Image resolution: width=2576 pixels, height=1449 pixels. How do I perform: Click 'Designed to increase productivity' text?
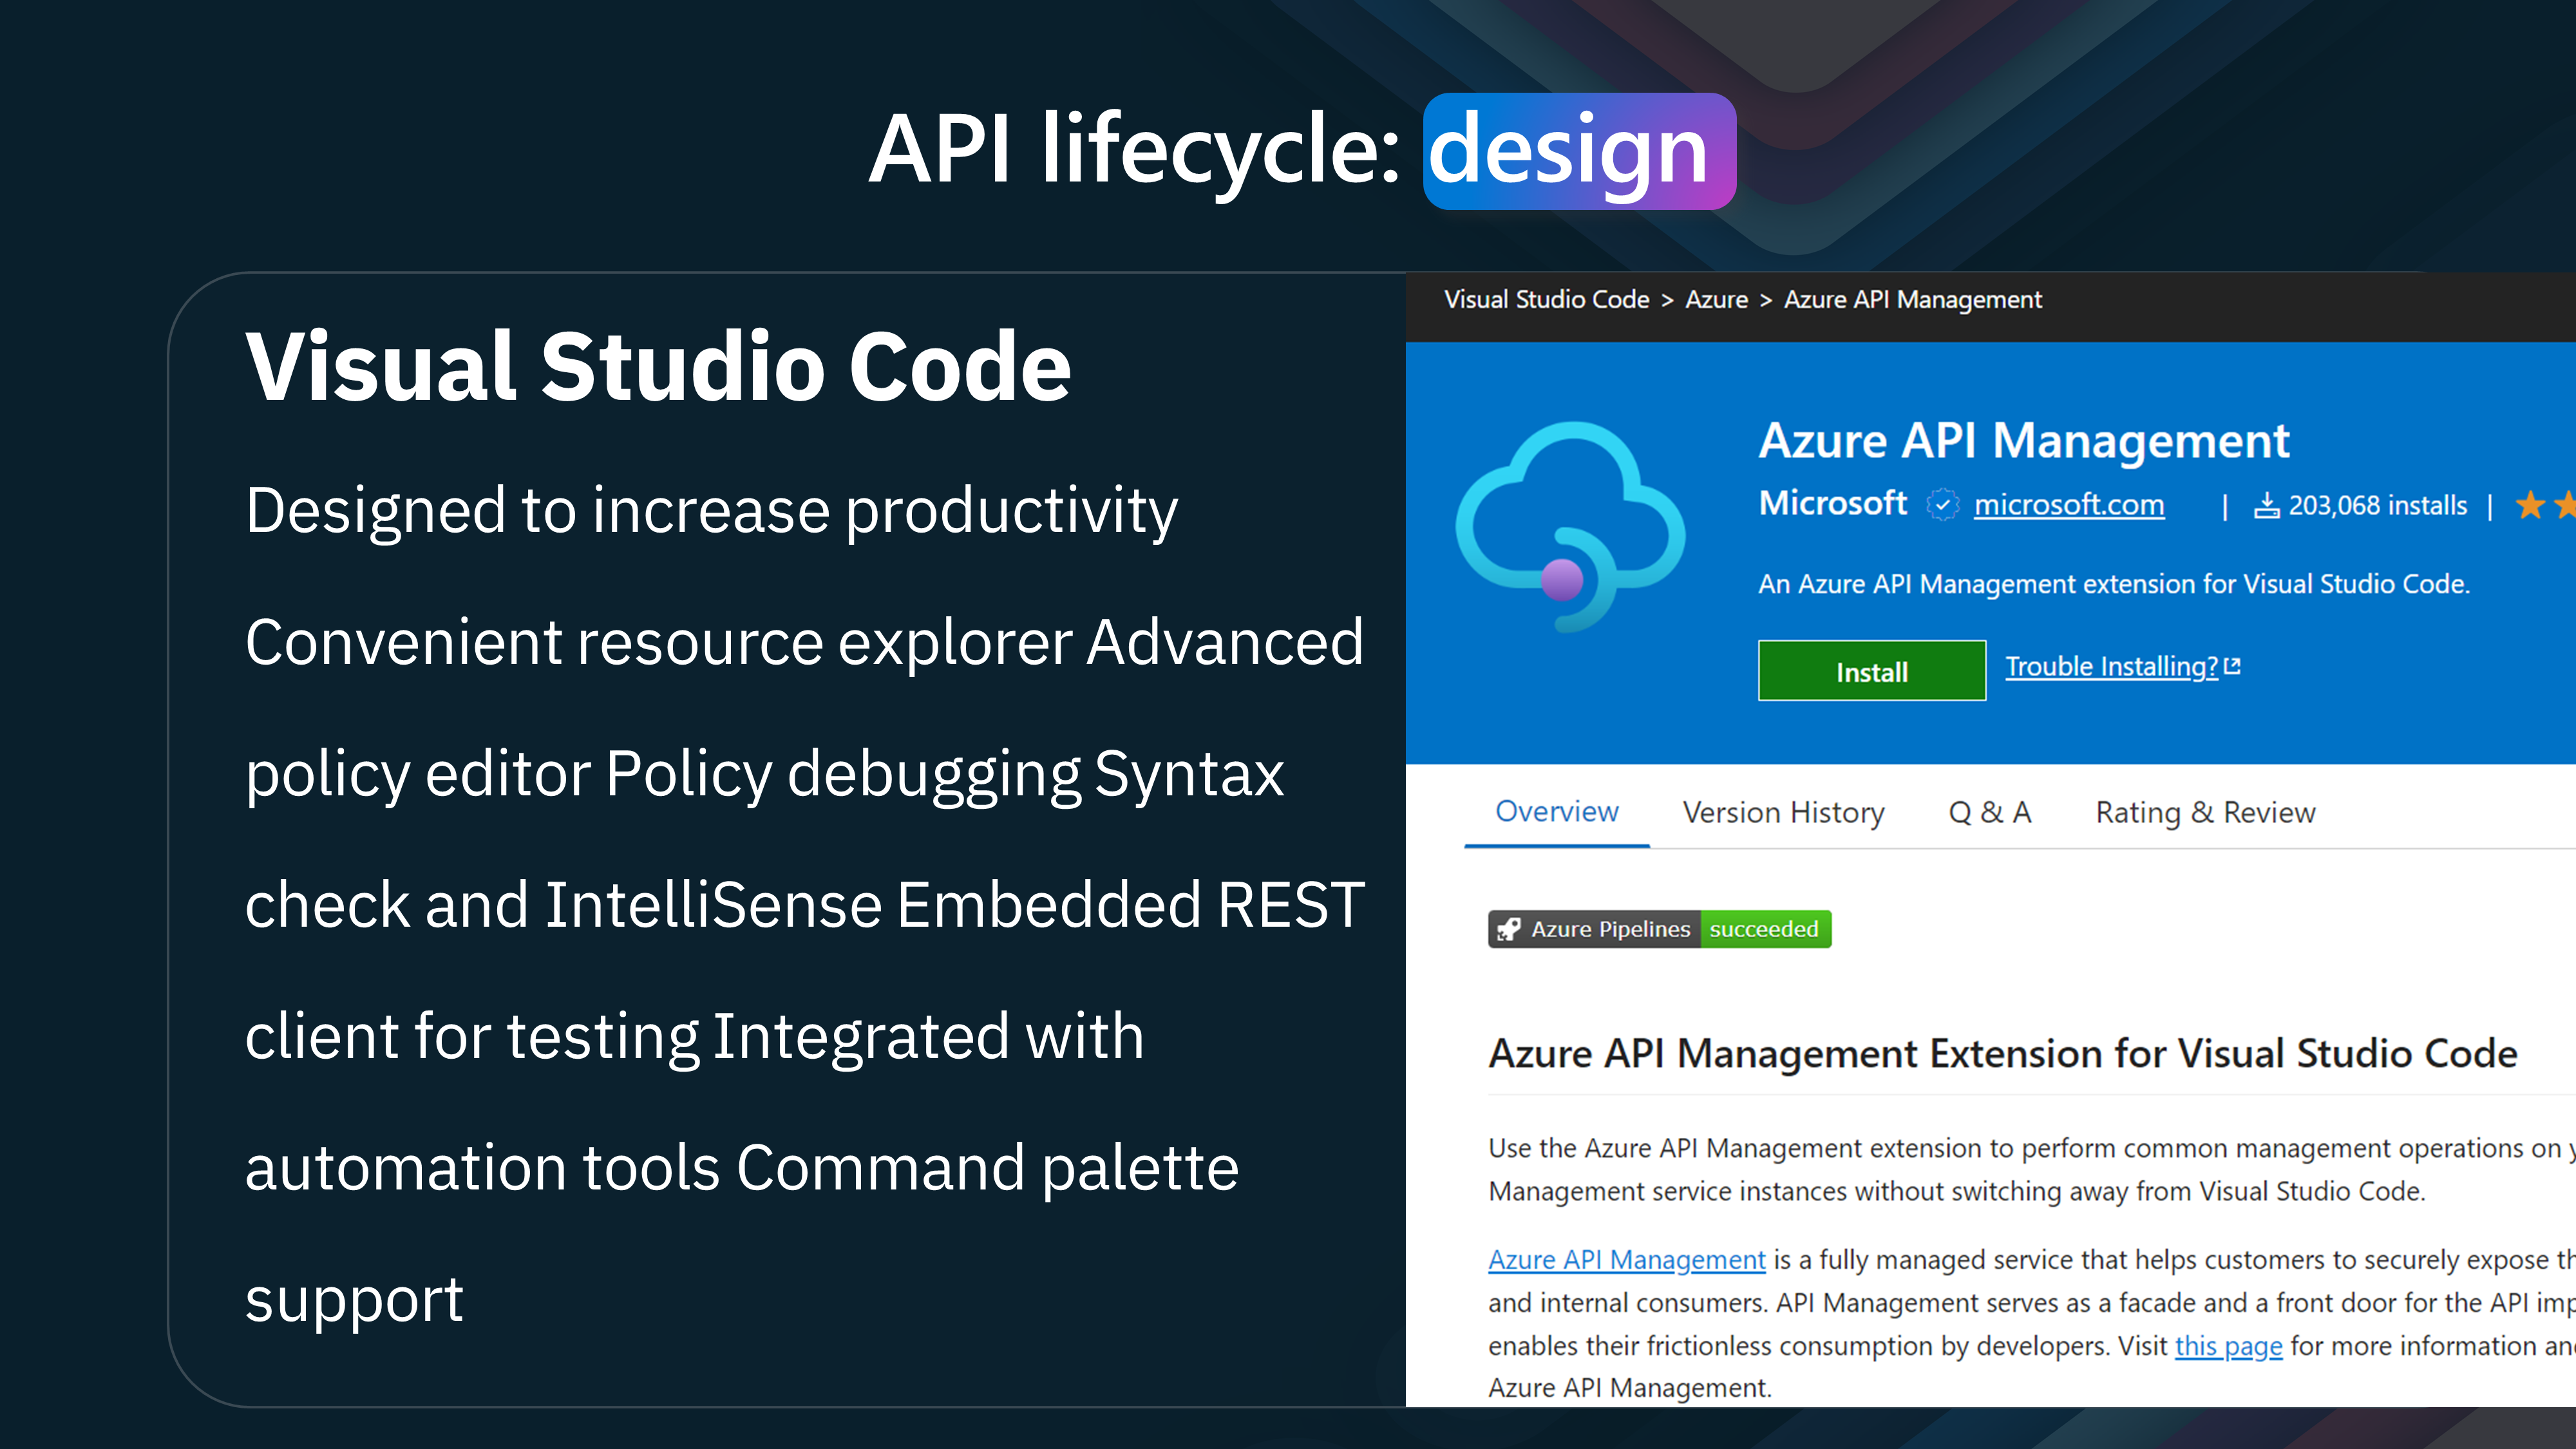(712, 512)
